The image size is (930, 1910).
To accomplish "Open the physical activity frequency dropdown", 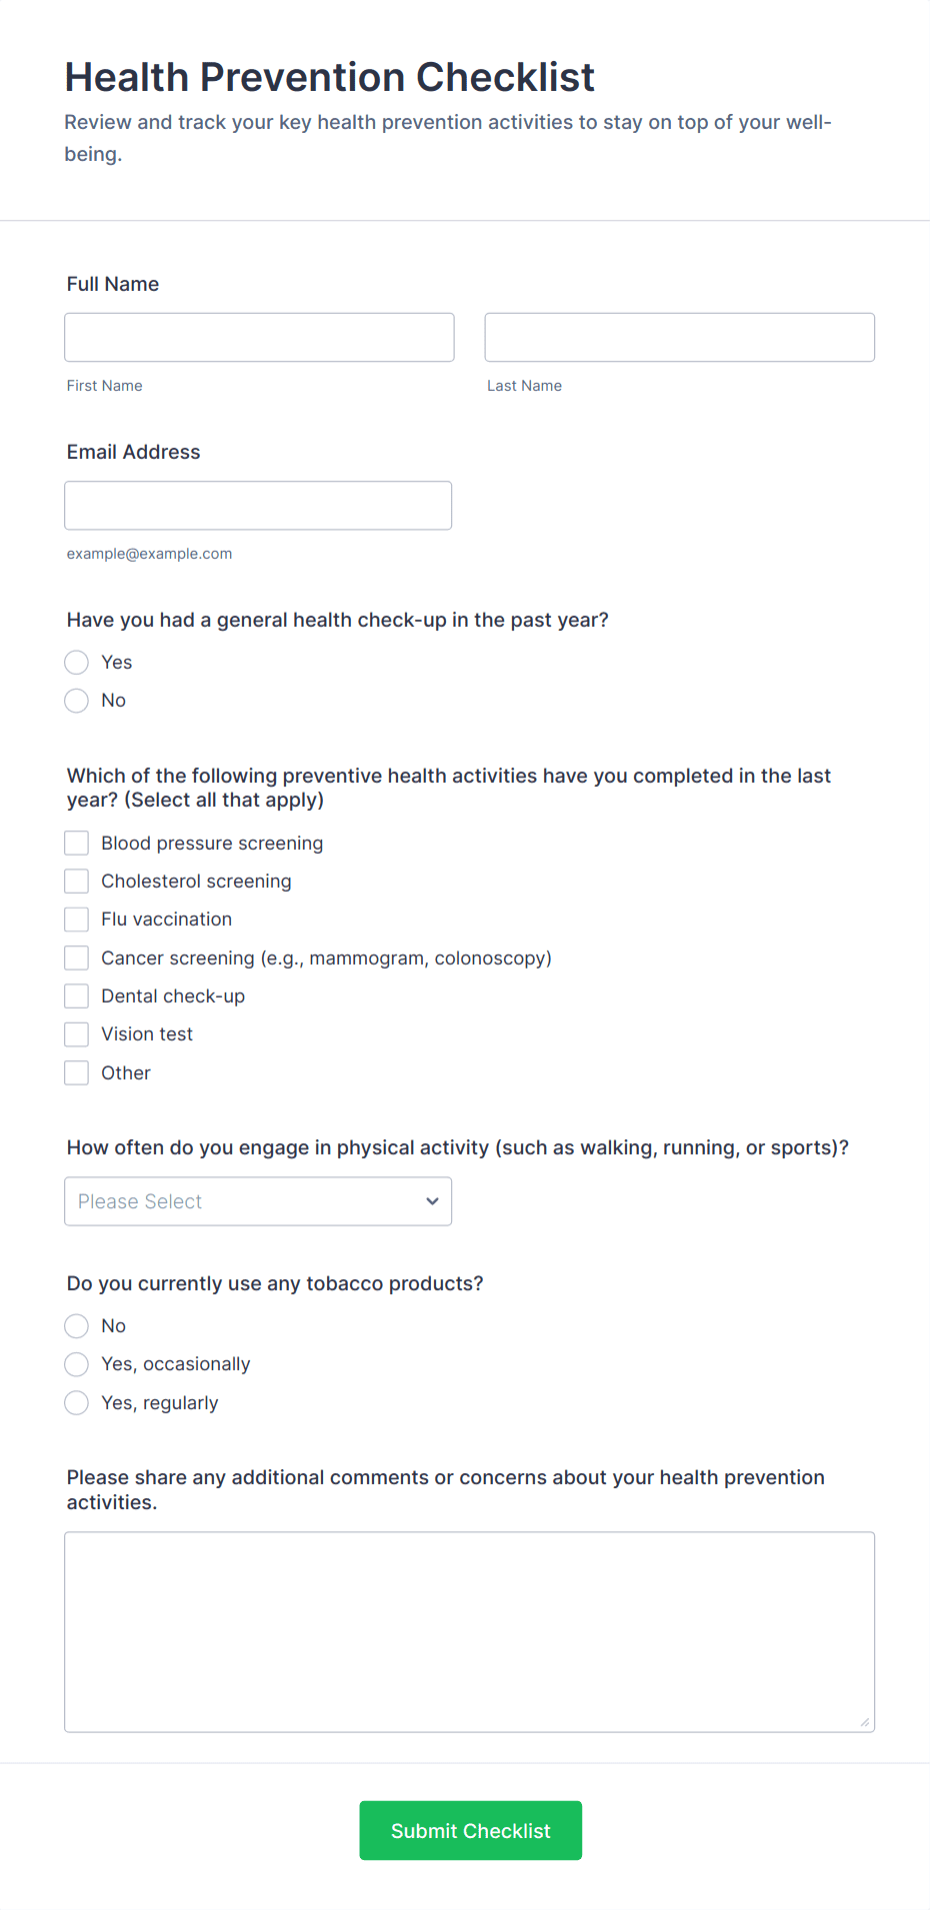I will coord(258,1201).
